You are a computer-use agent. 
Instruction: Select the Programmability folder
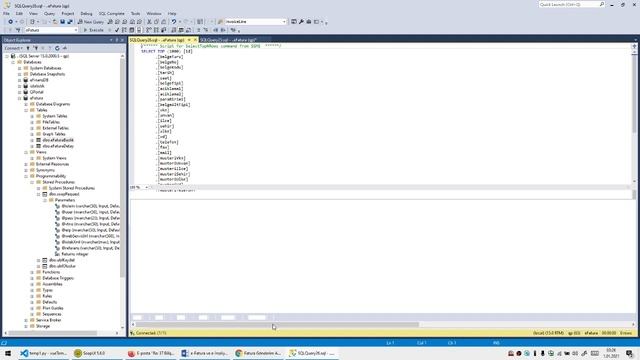[51, 176]
